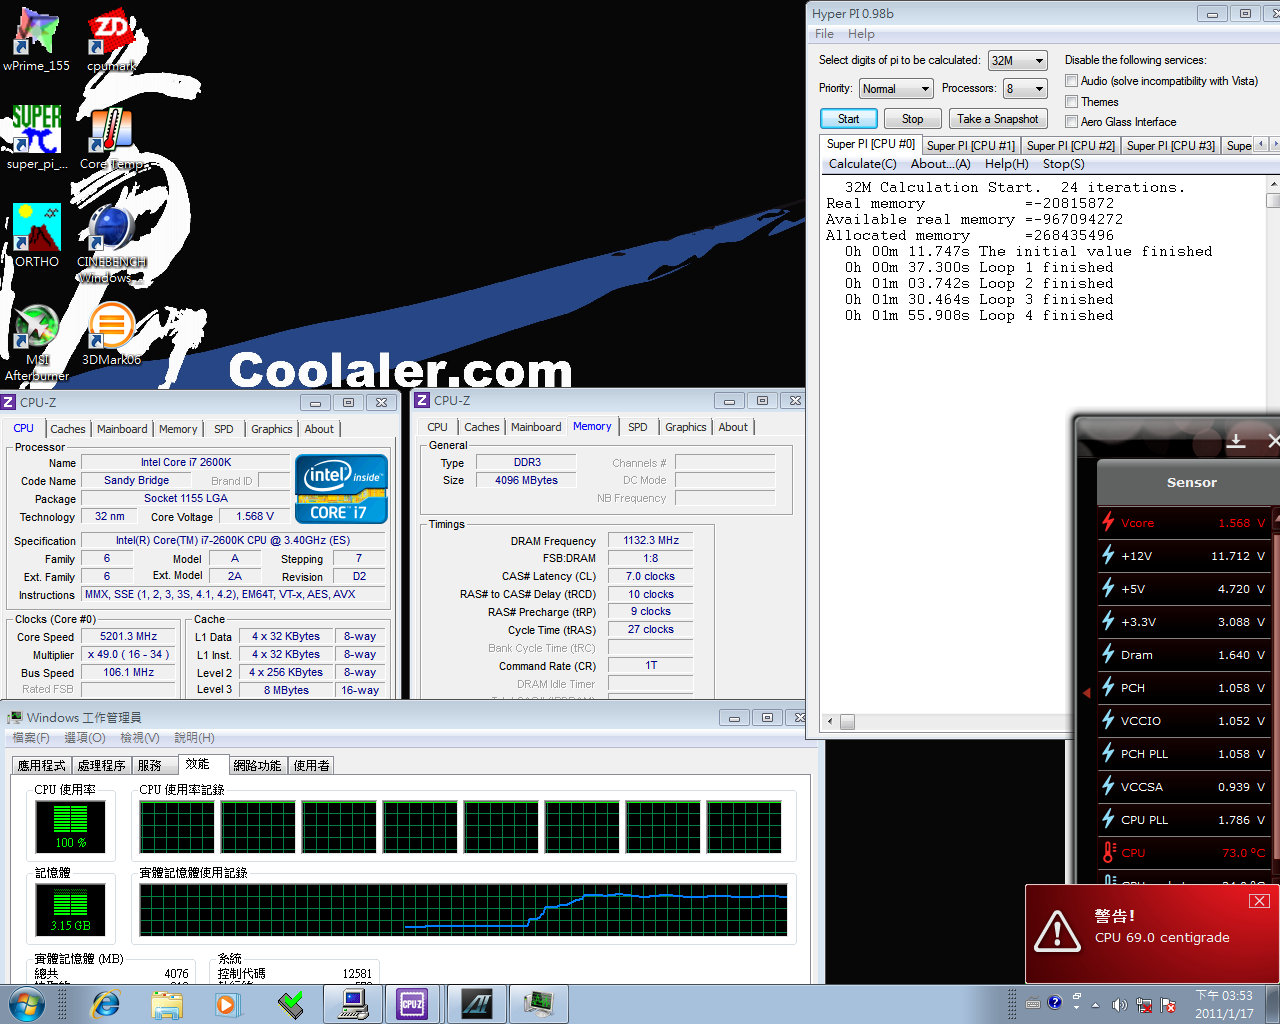Click the Core Speed 5201.3 MHz field
The width and height of the screenshot is (1280, 1024).
(129, 636)
